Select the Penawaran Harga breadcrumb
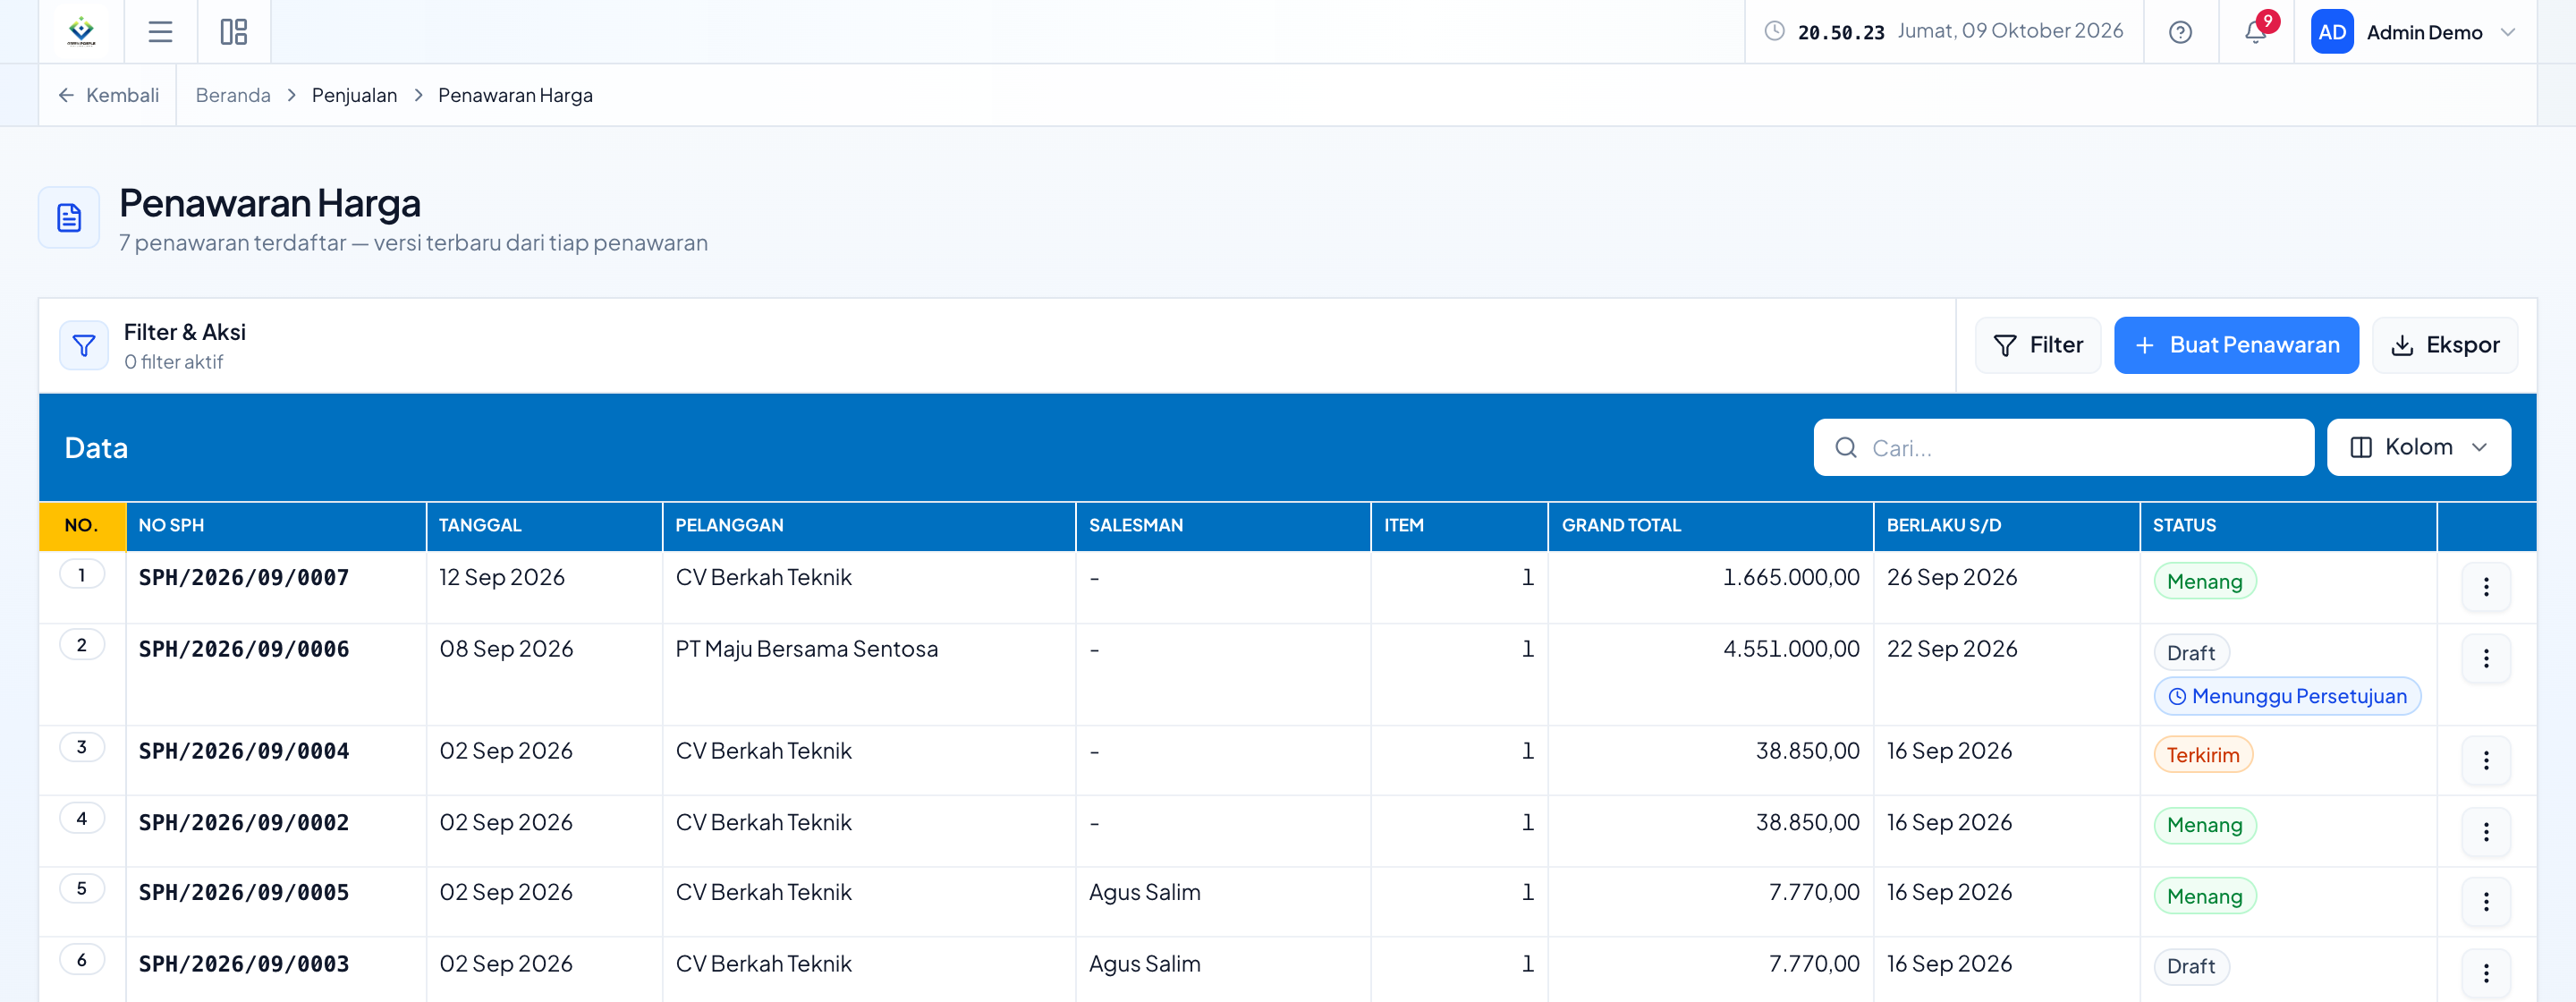This screenshot has height=1002, width=2576. (x=515, y=95)
